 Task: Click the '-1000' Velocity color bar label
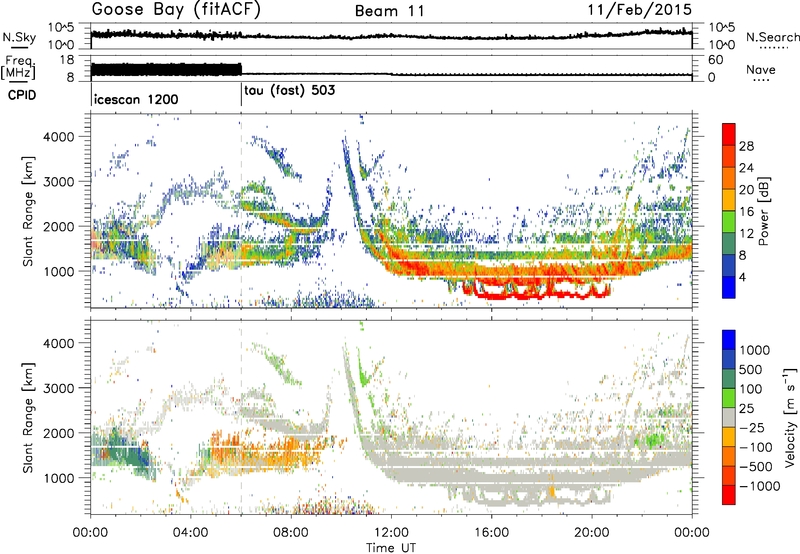pos(760,486)
